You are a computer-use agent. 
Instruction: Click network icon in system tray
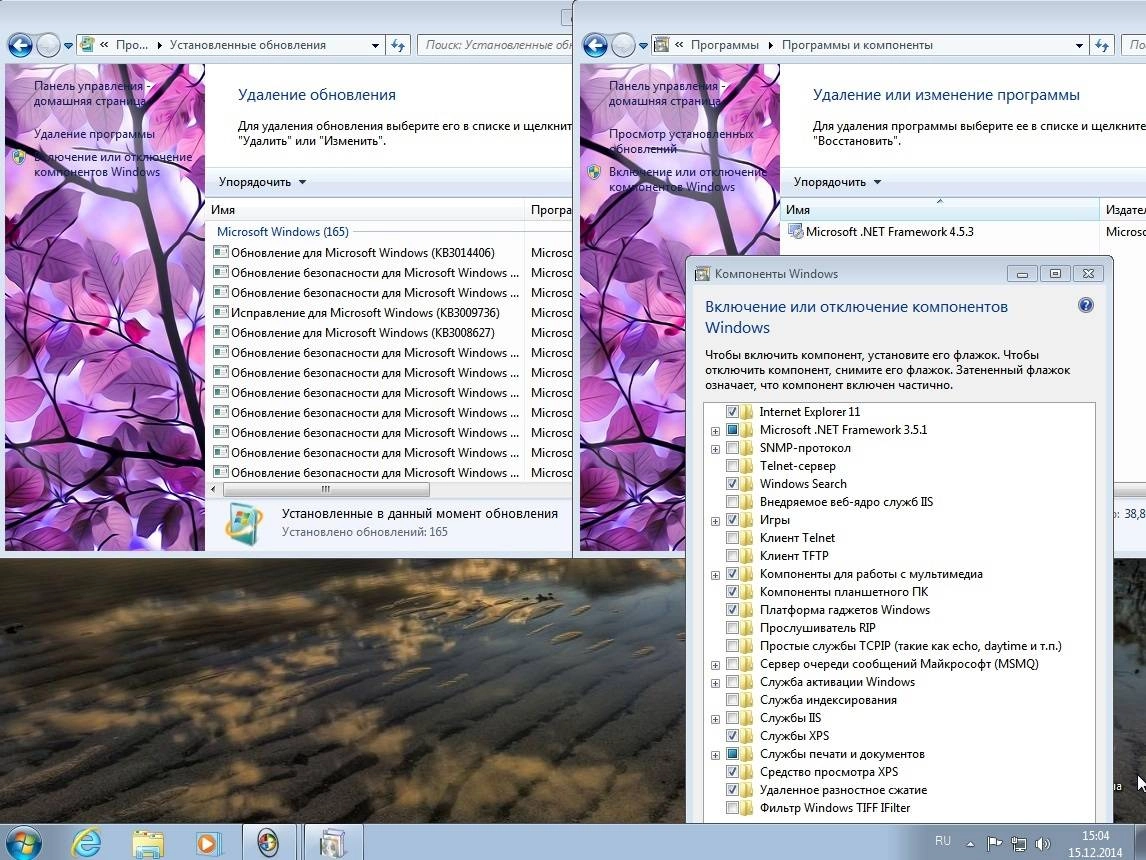coord(1019,844)
